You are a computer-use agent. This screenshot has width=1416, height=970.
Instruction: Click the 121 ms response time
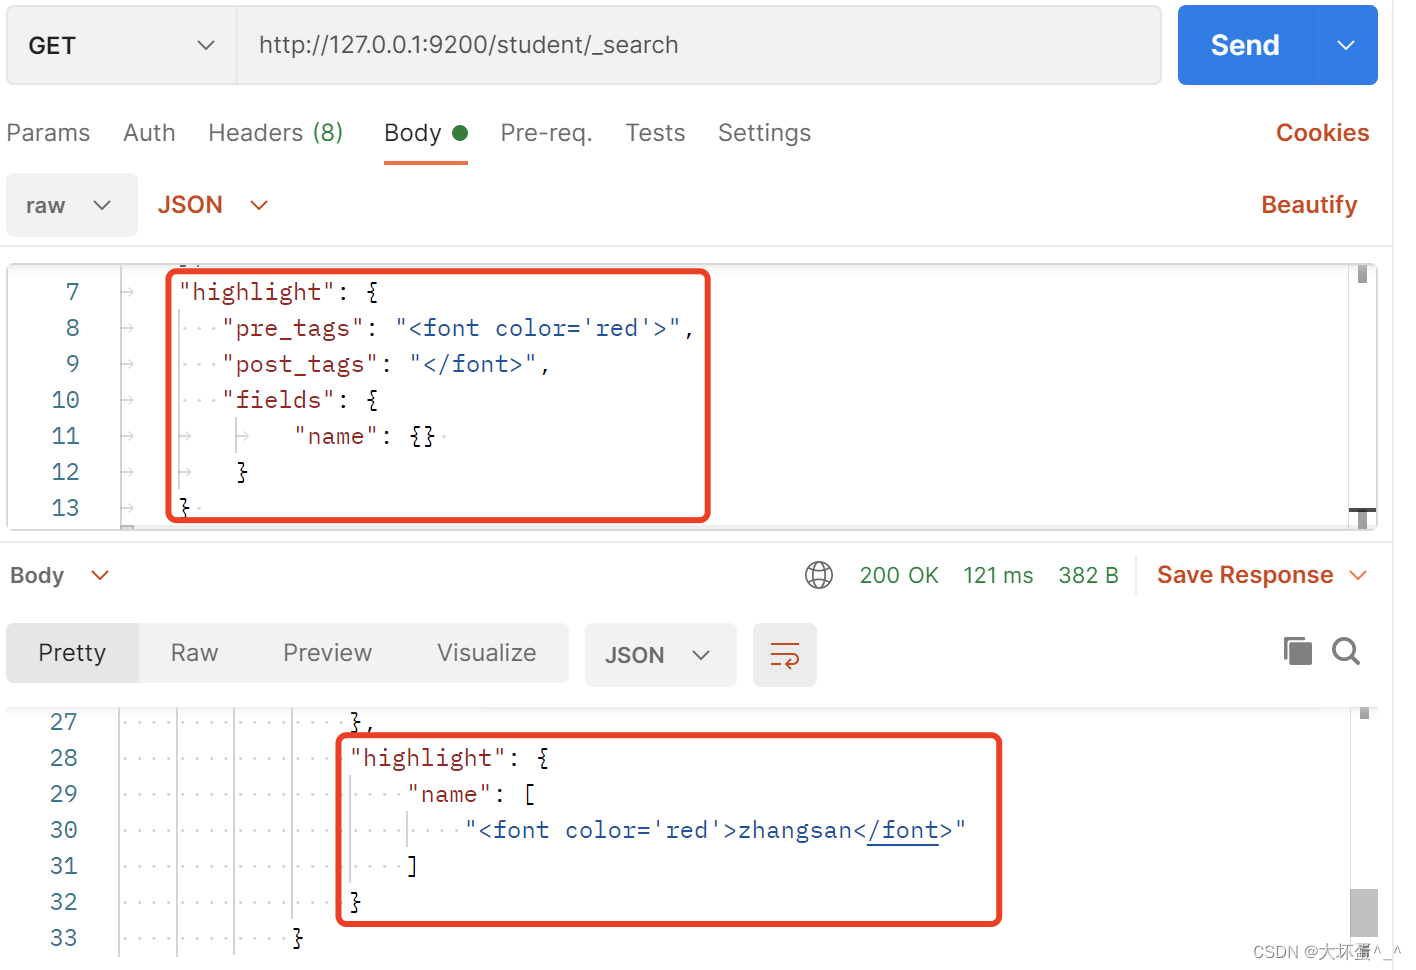click(x=998, y=575)
